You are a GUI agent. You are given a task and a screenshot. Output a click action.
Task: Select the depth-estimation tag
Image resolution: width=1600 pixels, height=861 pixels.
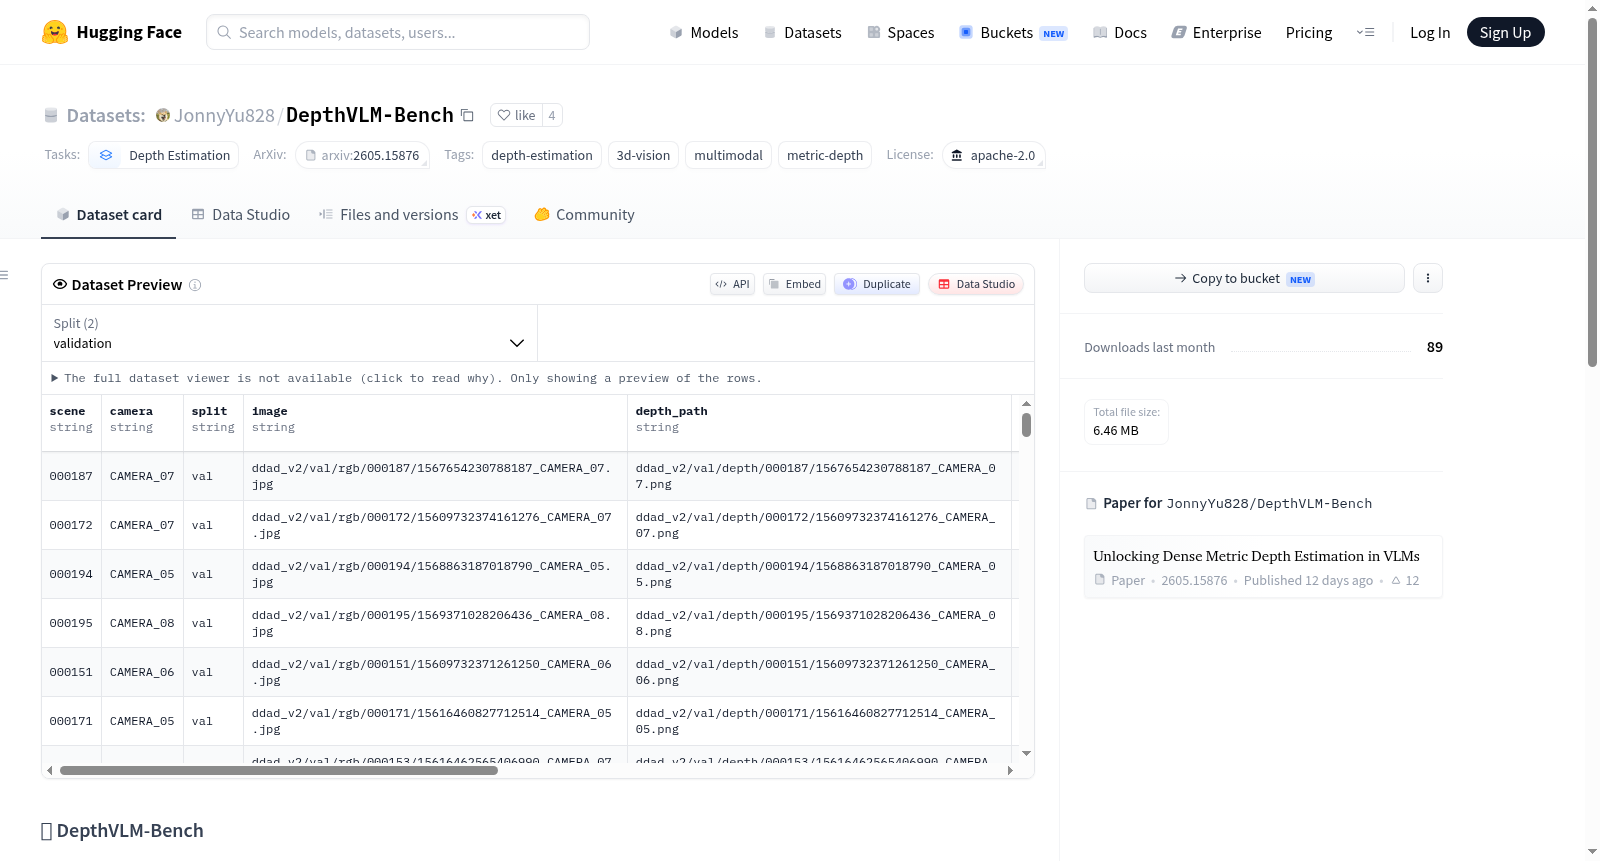point(542,155)
